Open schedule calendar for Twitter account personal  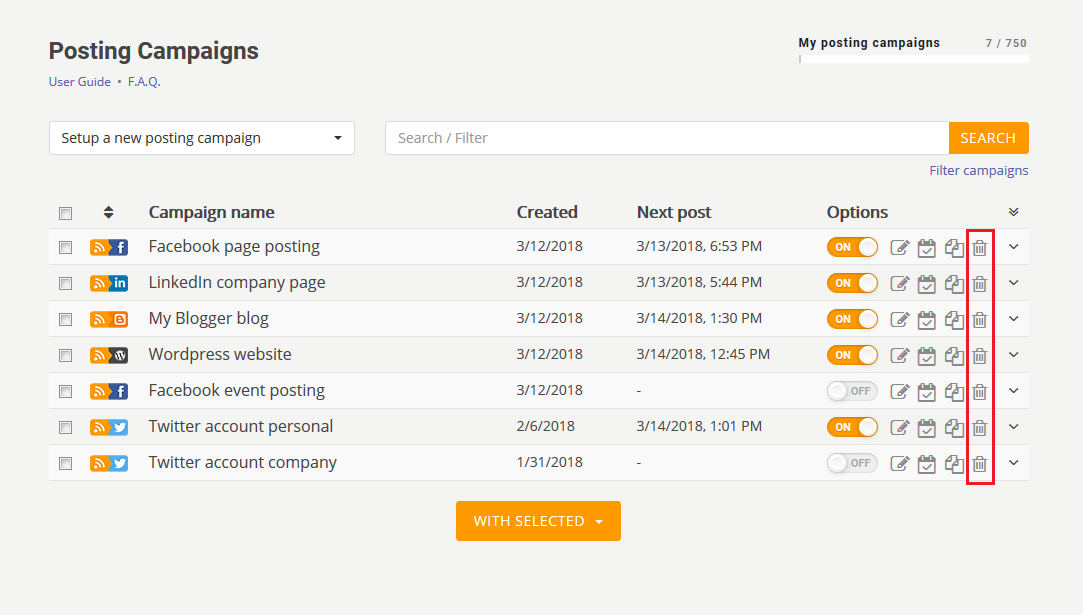tap(926, 427)
